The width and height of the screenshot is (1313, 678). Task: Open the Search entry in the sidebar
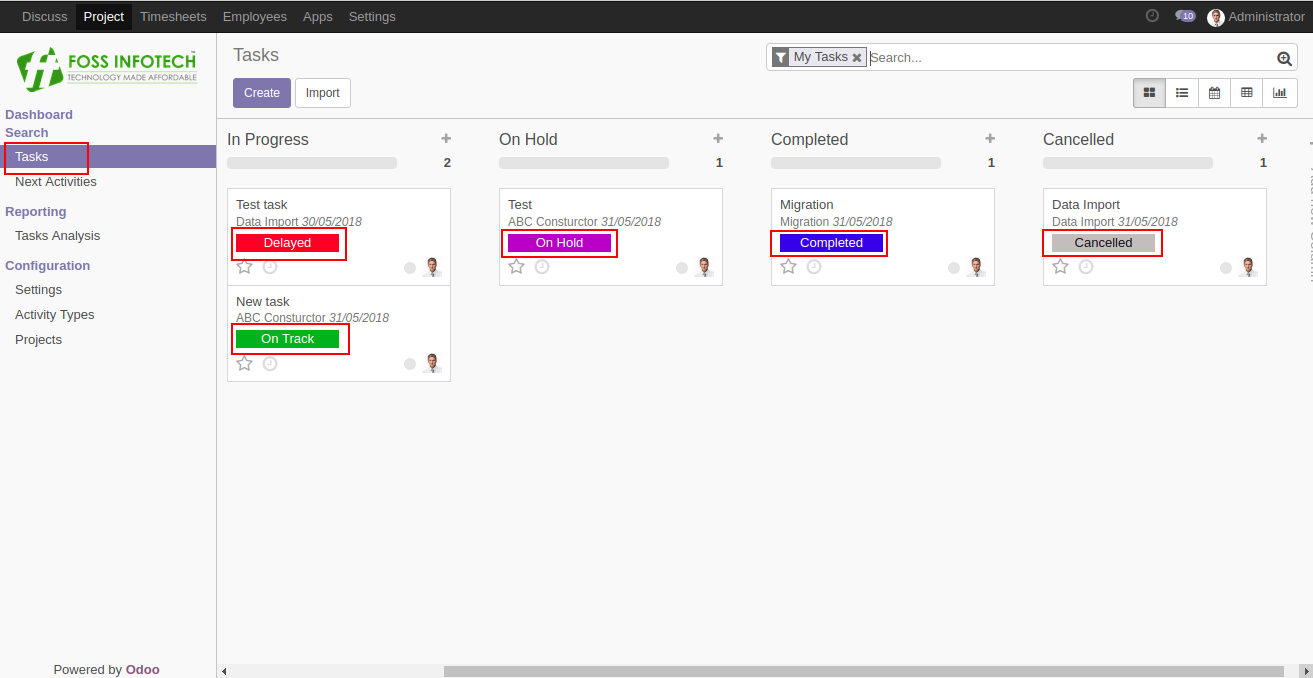[x=27, y=132]
